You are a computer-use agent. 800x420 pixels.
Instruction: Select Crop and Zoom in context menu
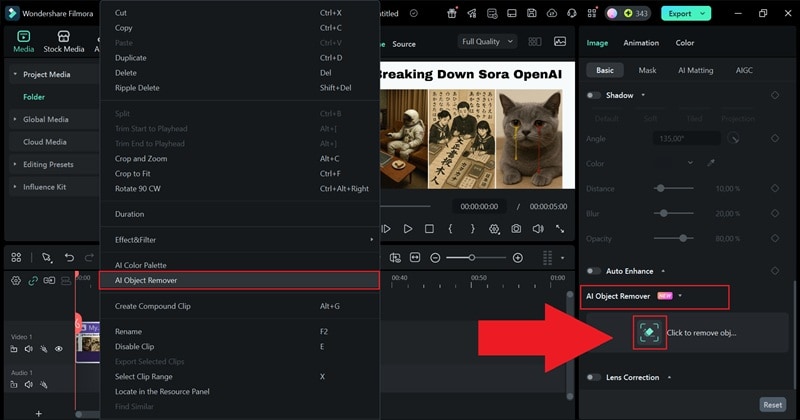tap(240, 159)
